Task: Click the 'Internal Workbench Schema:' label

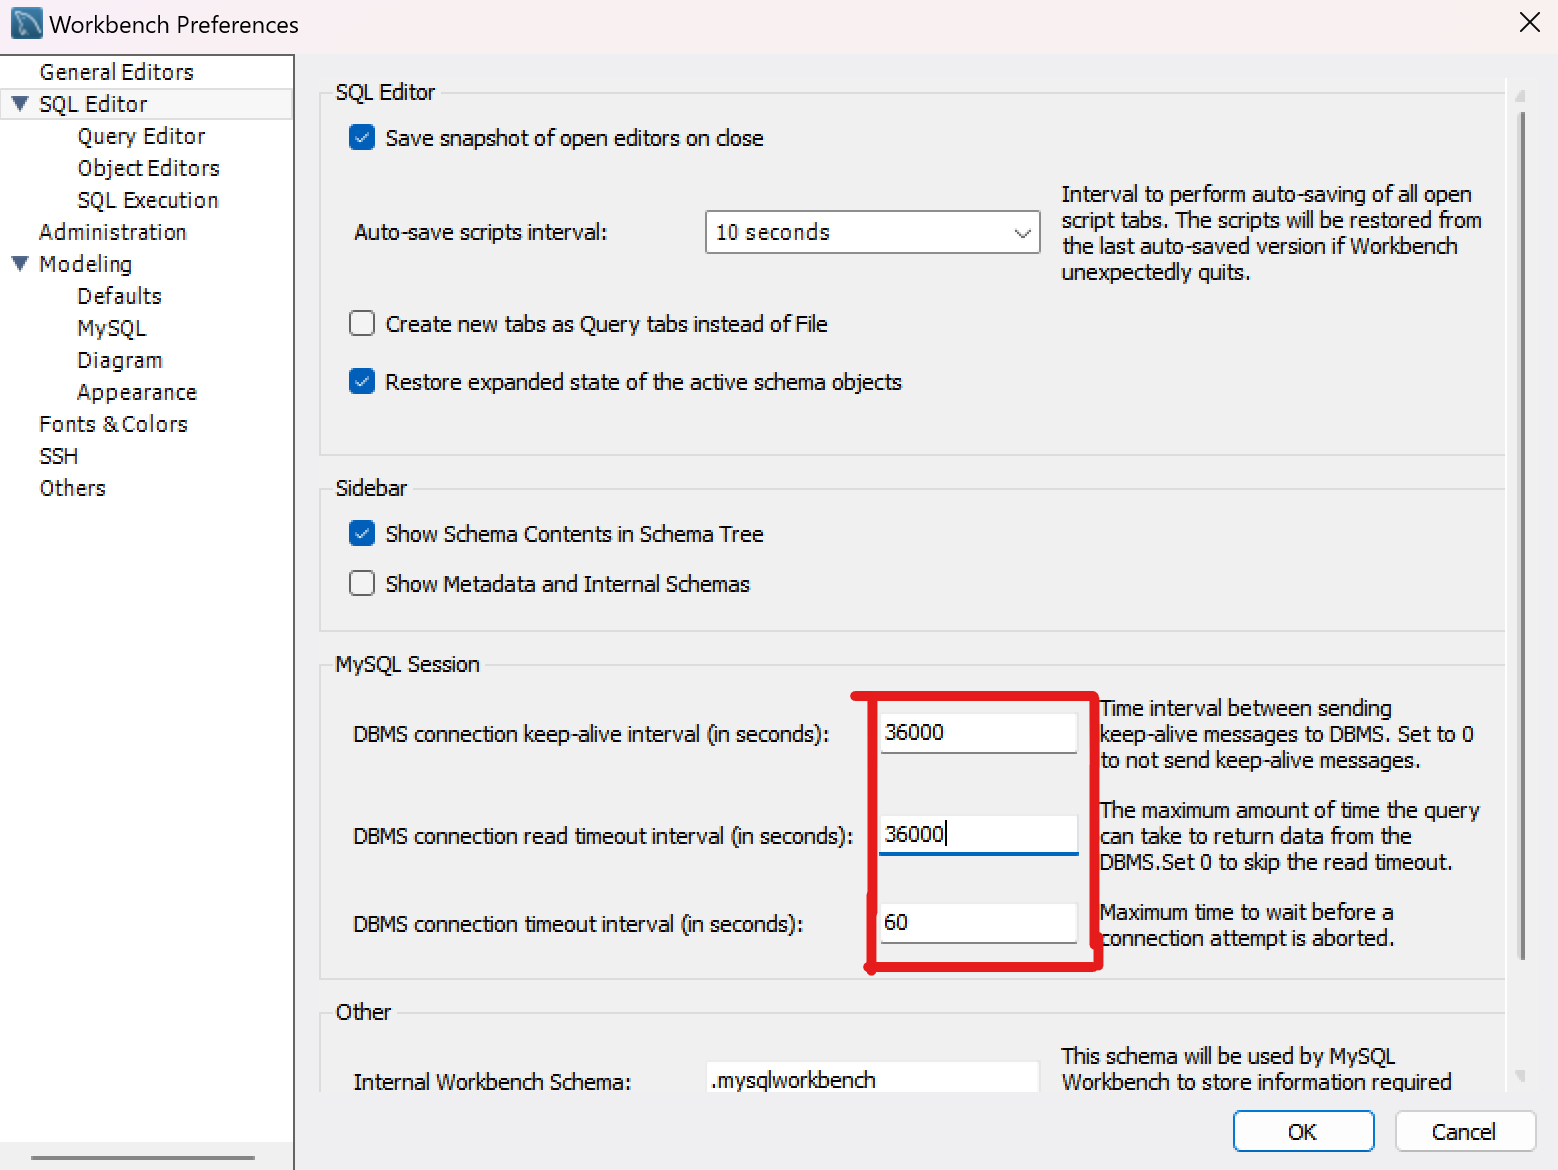Action: [x=492, y=1082]
